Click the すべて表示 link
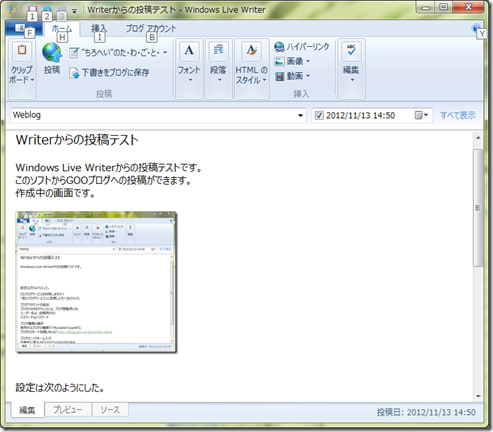Screen dimensions: 493x432 pos(458,115)
